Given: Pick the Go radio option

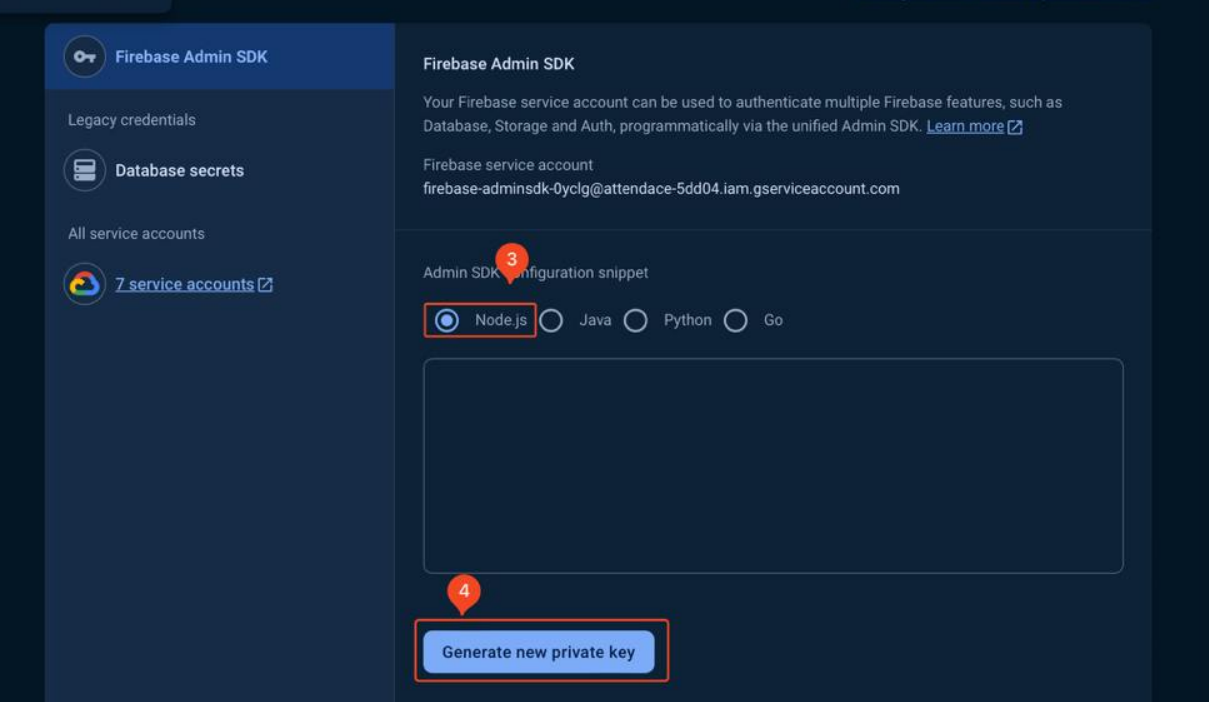Looking at the screenshot, I should 736,320.
